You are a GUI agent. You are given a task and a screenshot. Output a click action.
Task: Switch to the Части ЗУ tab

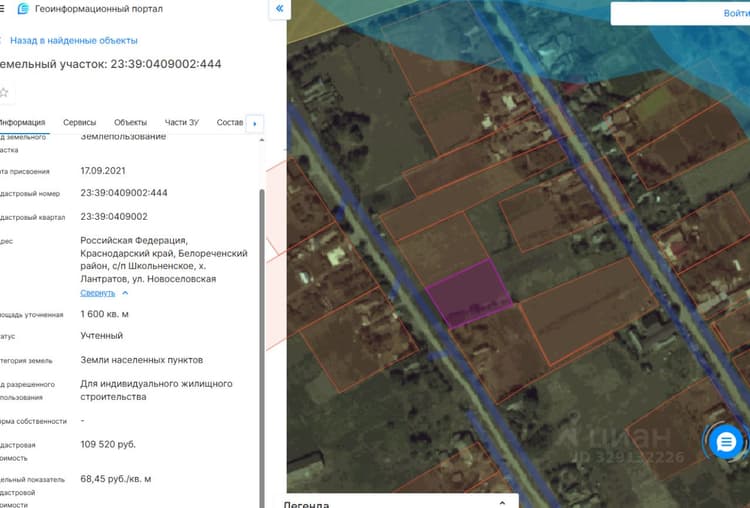pyautogui.click(x=182, y=122)
